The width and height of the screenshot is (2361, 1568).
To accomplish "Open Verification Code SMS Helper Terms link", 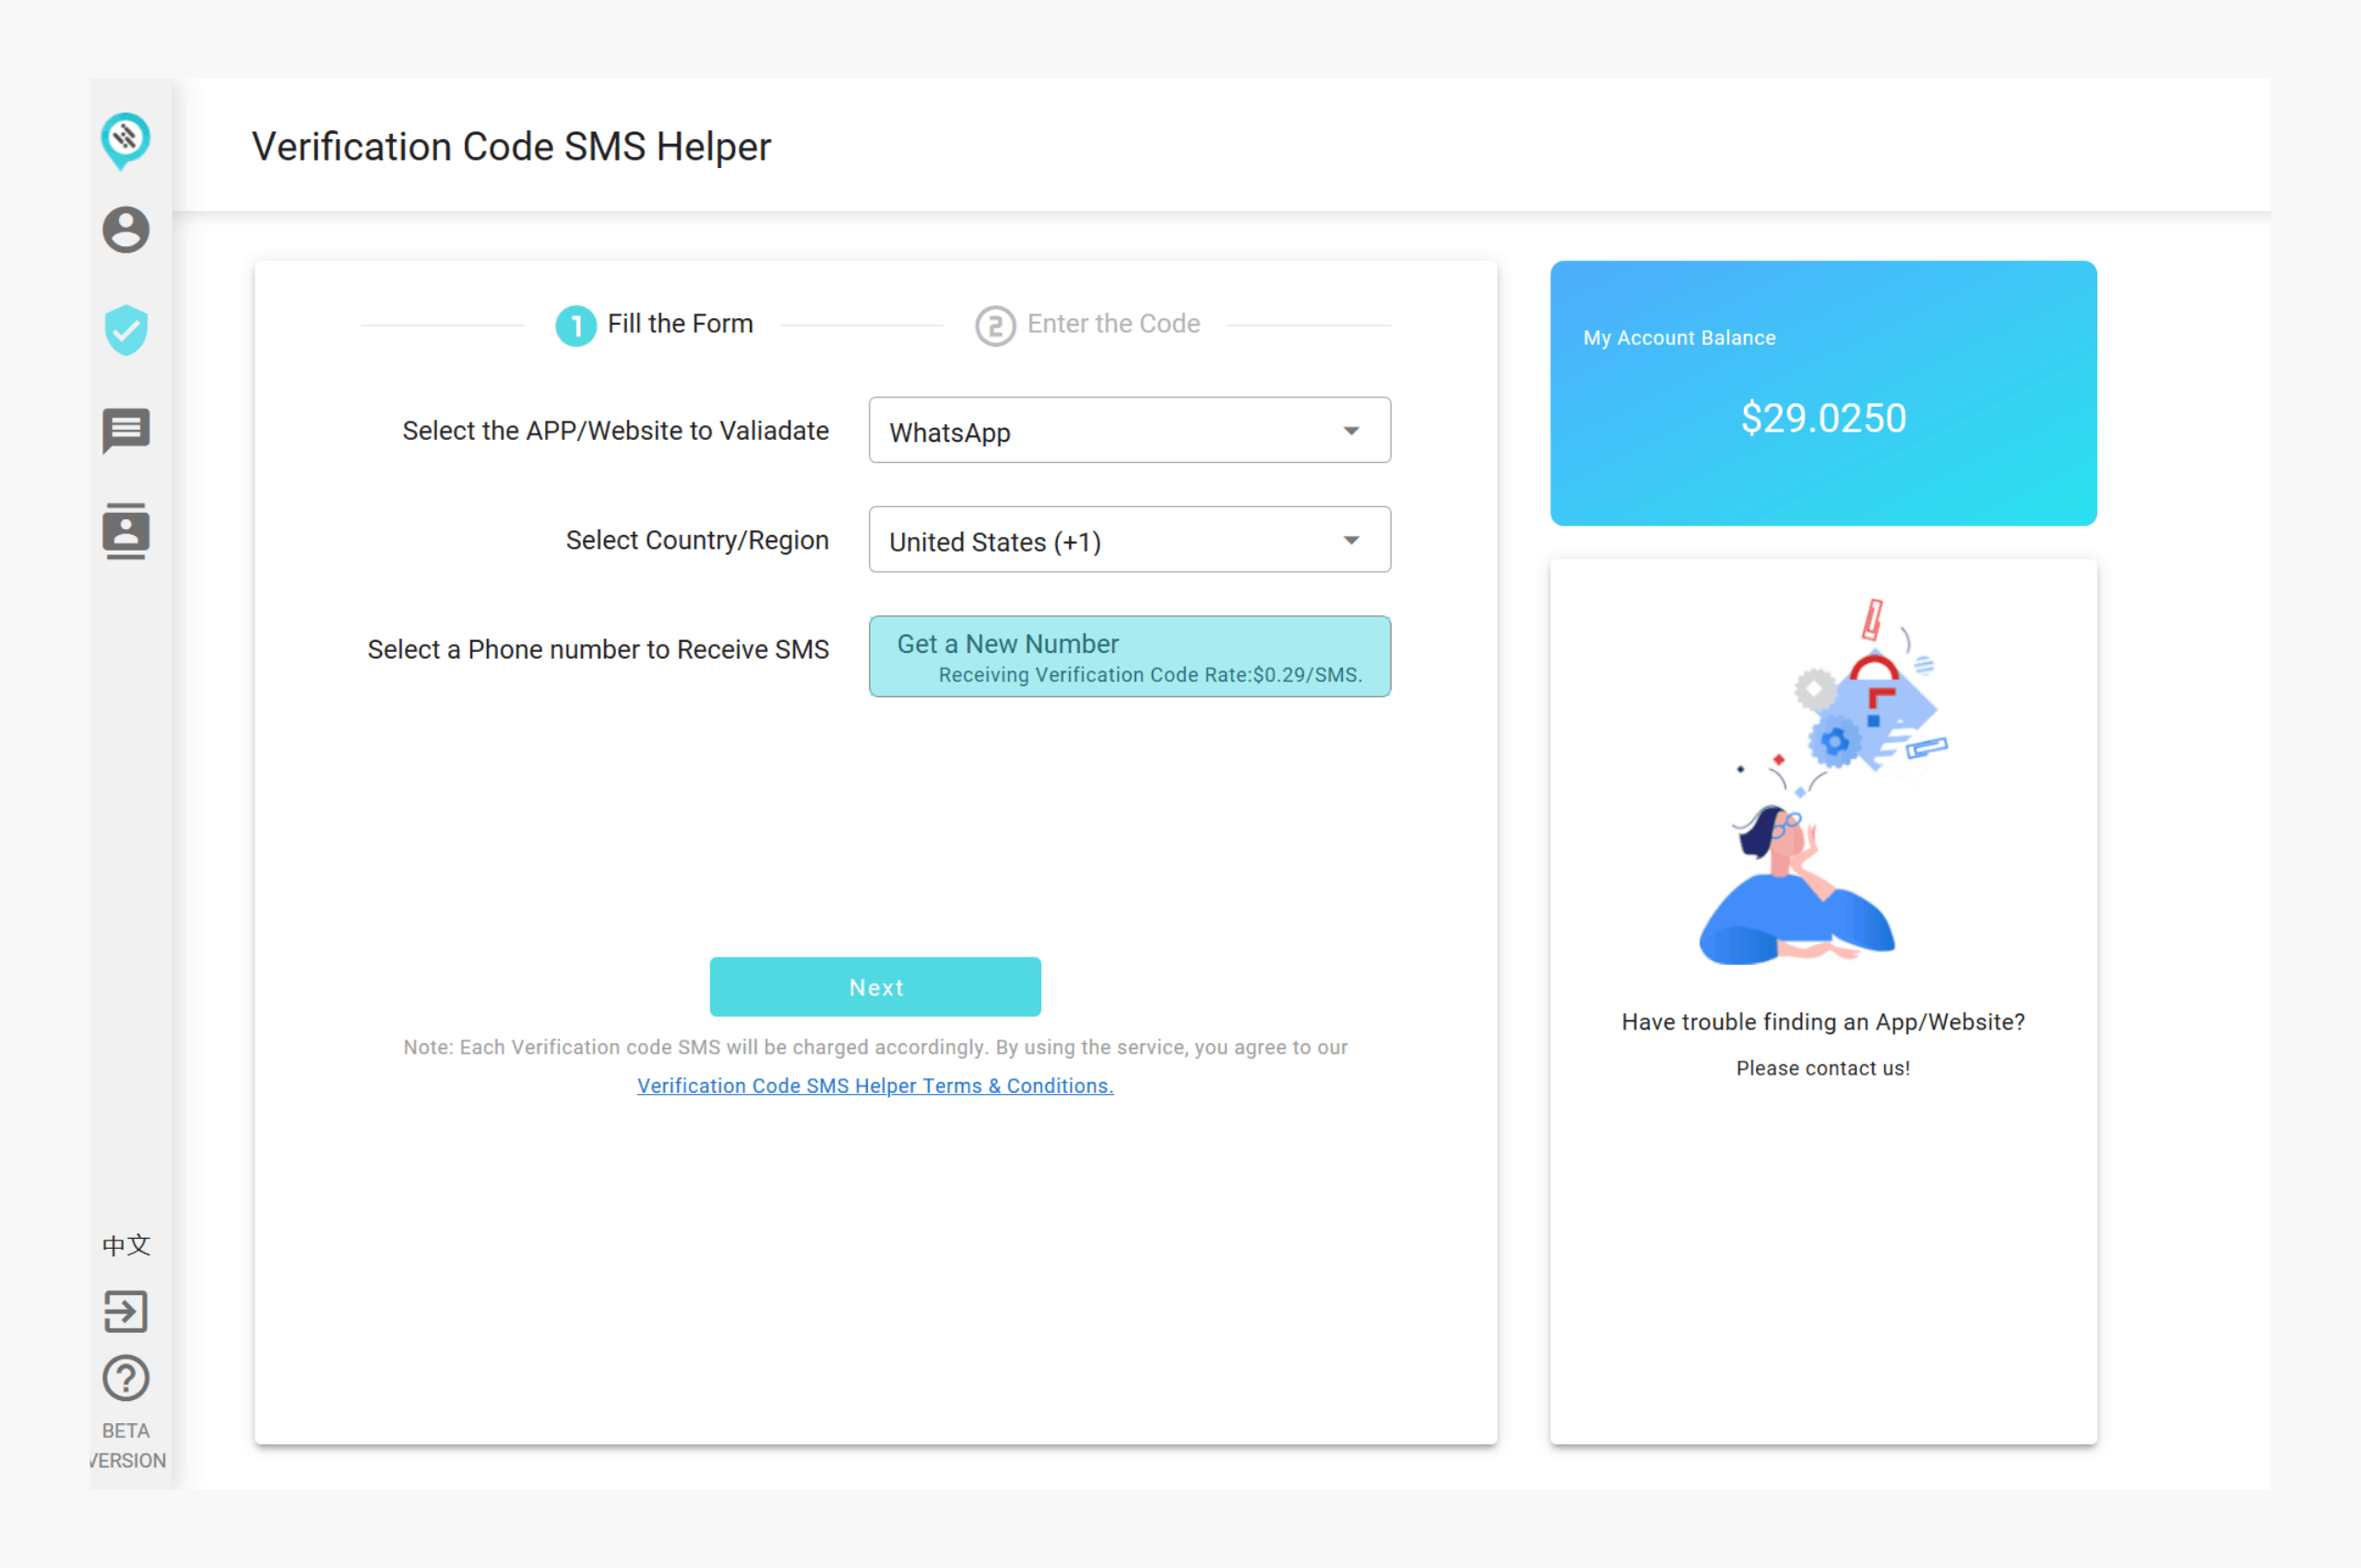I will pos(876,1085).
